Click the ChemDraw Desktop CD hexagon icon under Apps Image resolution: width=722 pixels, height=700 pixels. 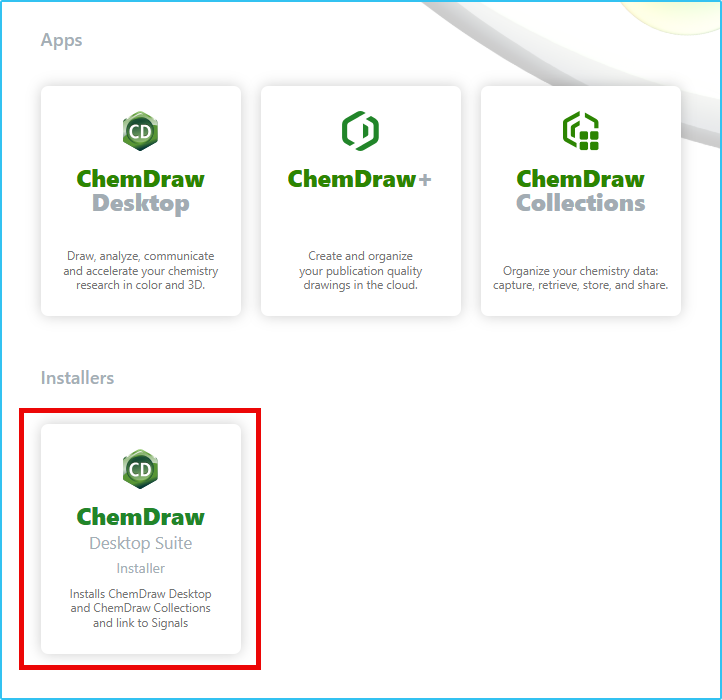tap(140, 131)
